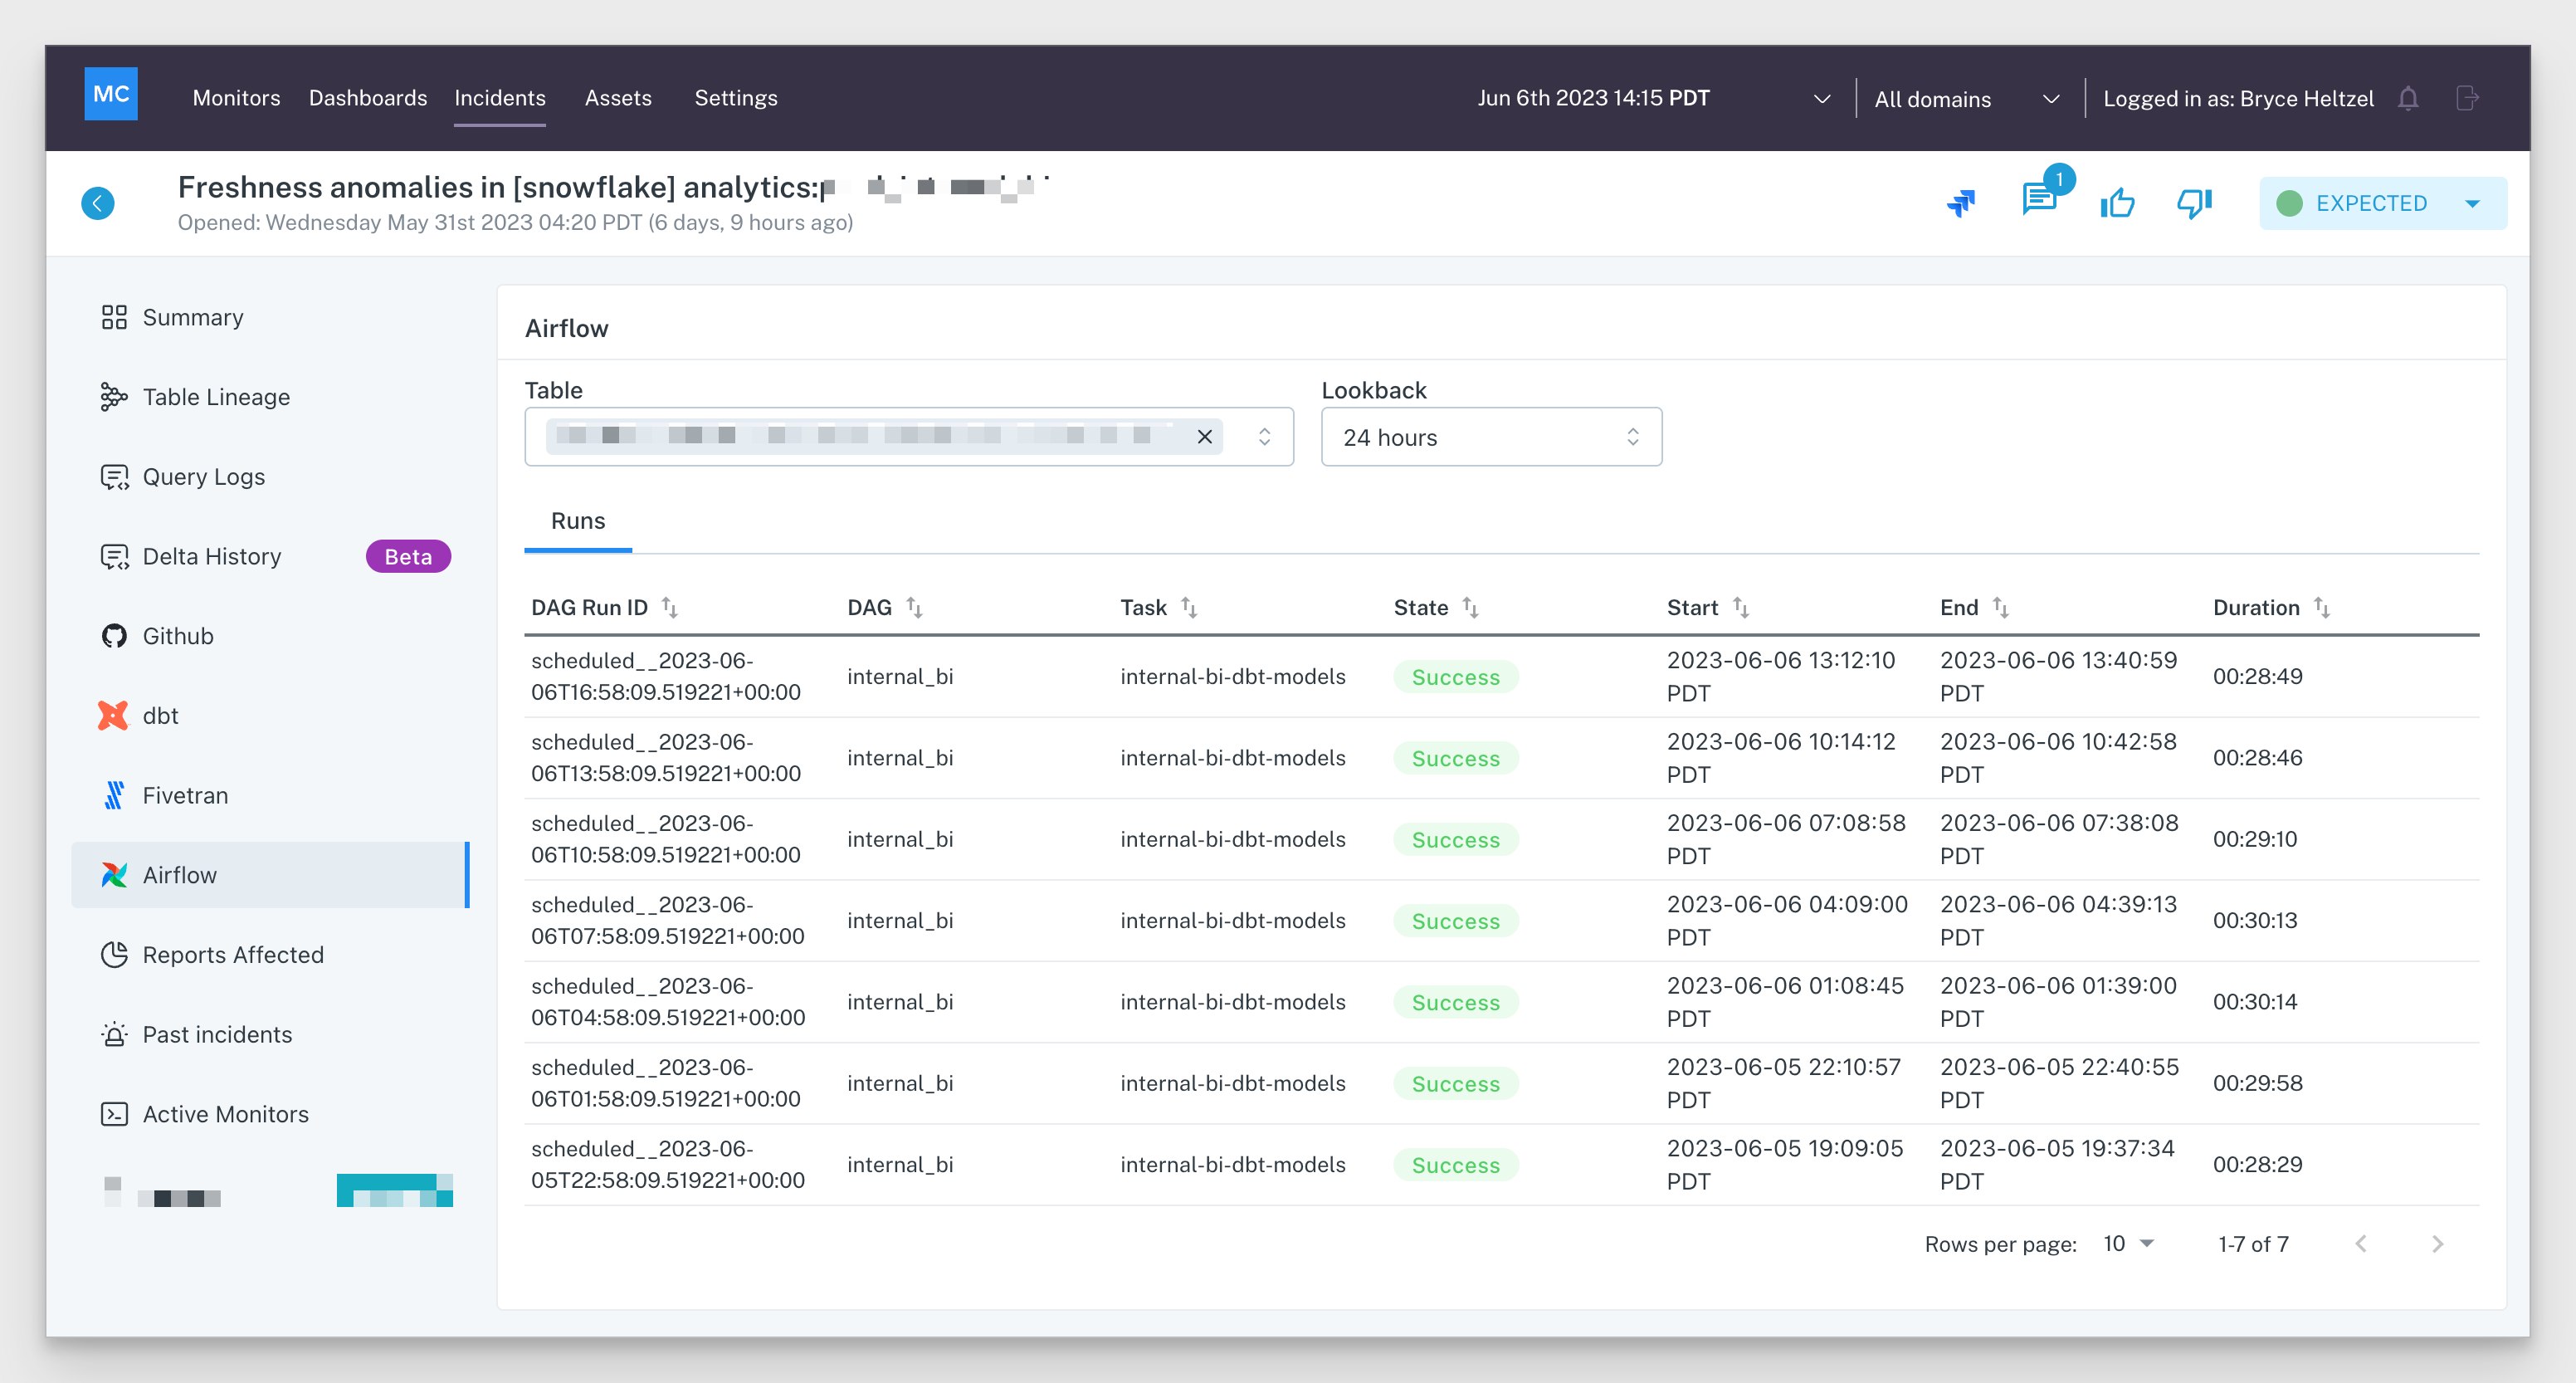Screen dimensions: 2576x1383
Task: Open the Monitors menu item
Action: coord(236,98)
